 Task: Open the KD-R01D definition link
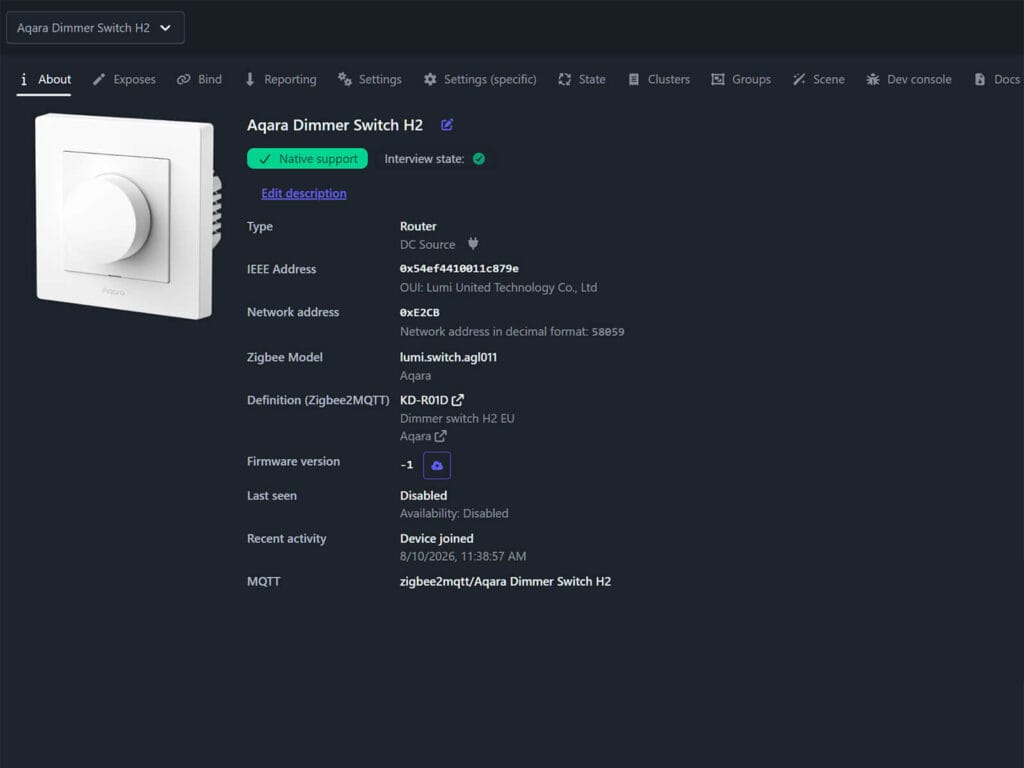(x=432, y=400)
